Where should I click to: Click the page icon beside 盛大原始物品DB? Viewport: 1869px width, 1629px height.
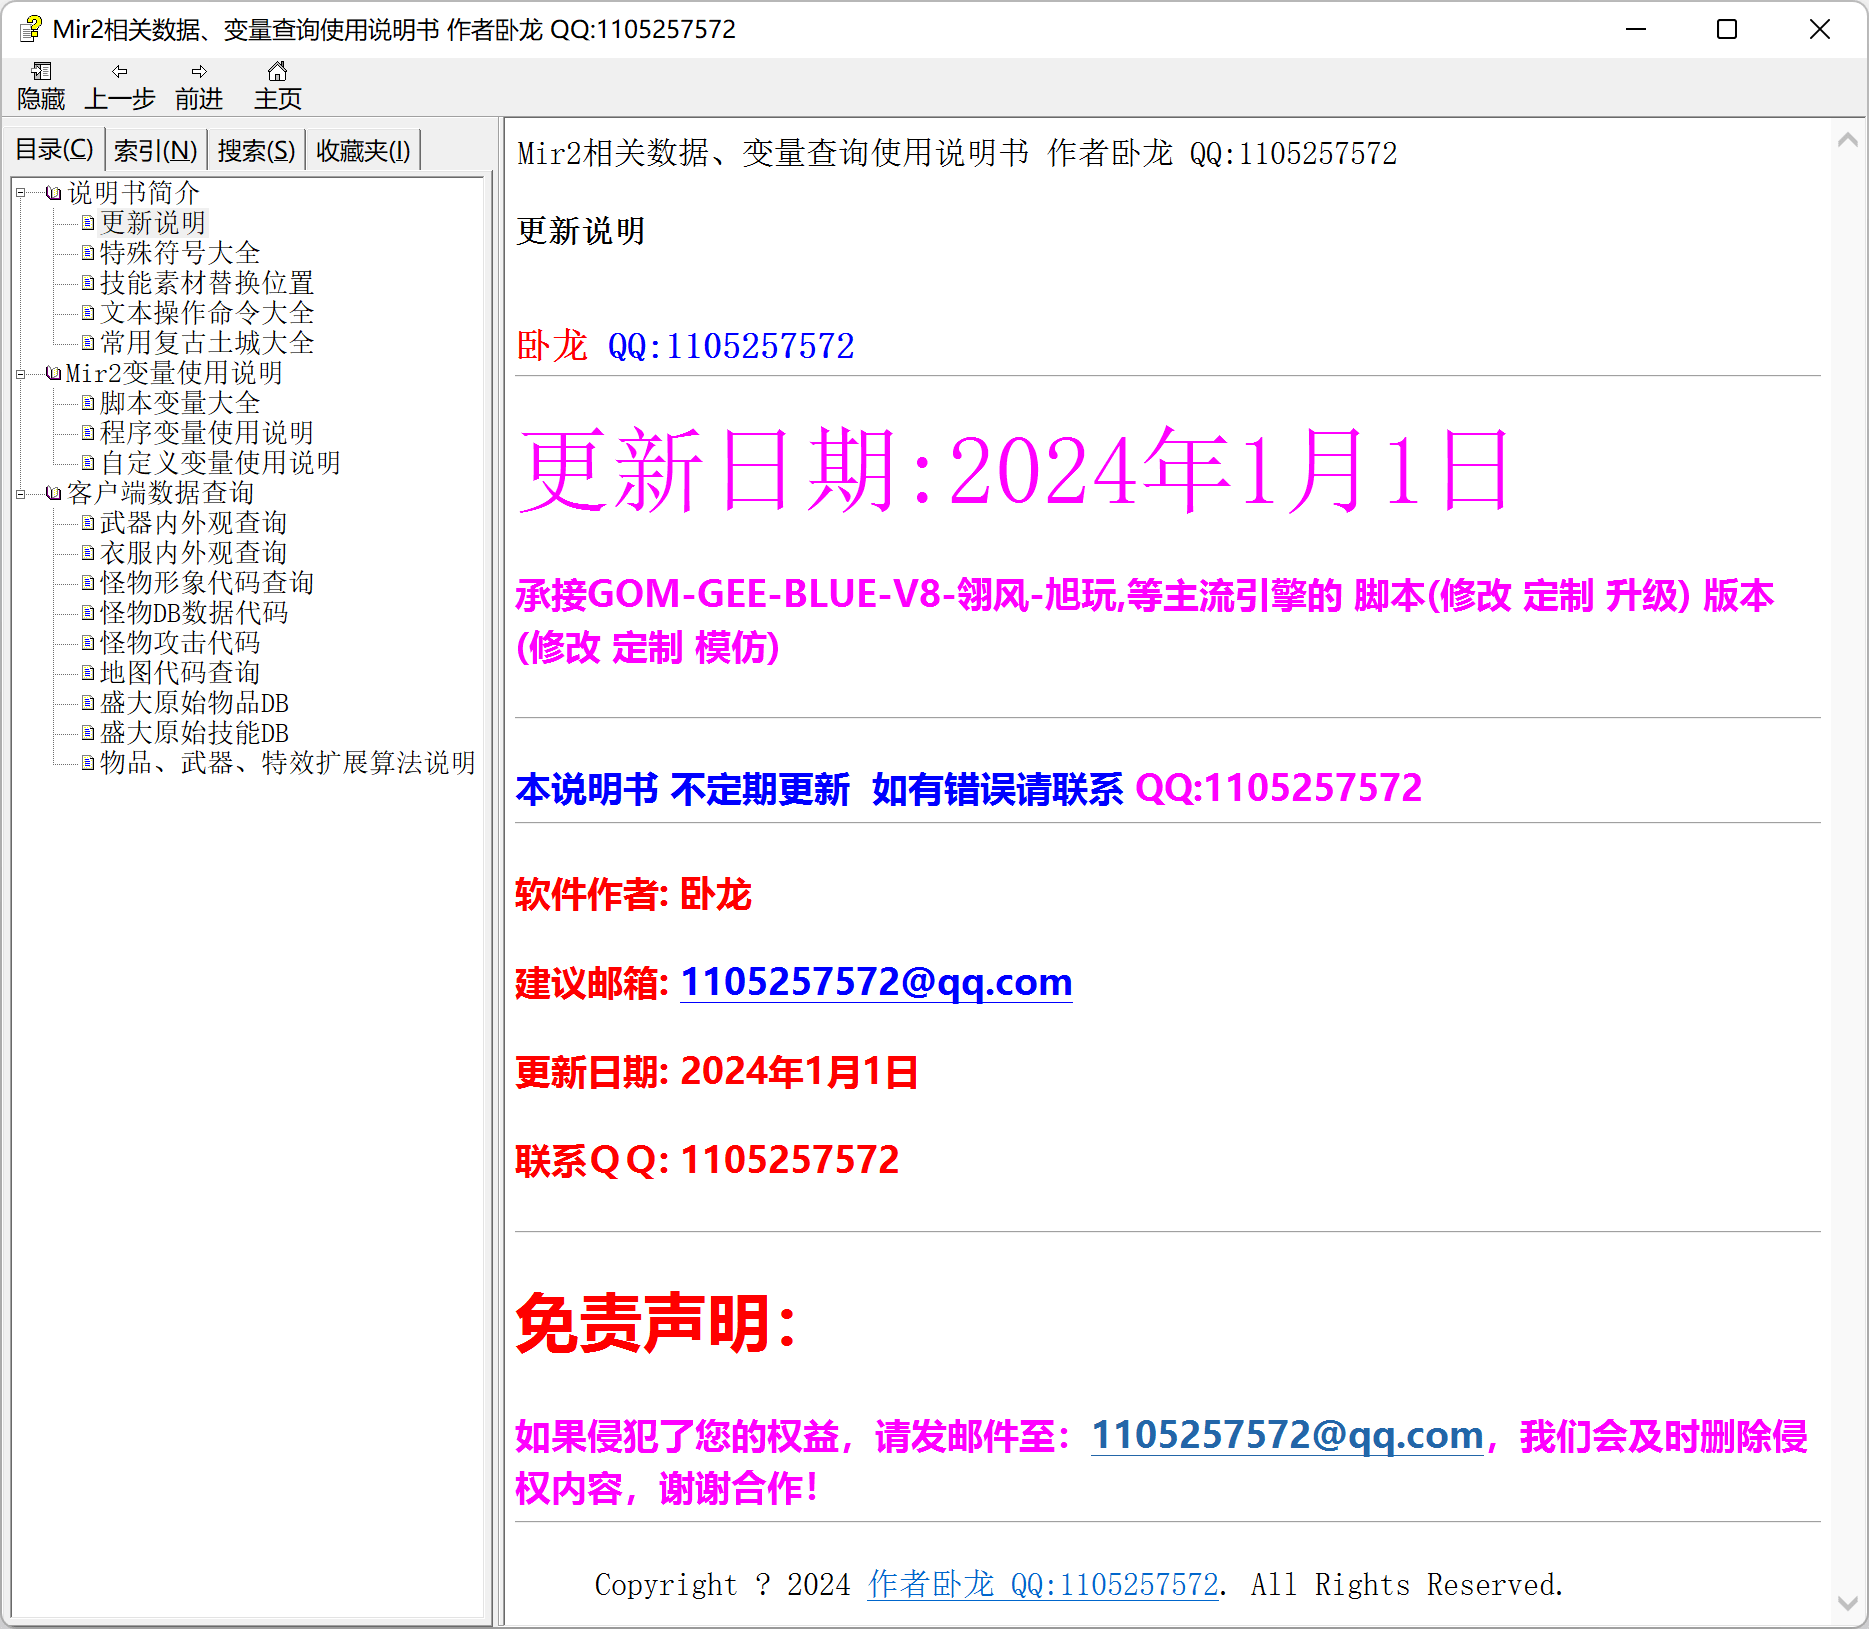click(88, 703)
